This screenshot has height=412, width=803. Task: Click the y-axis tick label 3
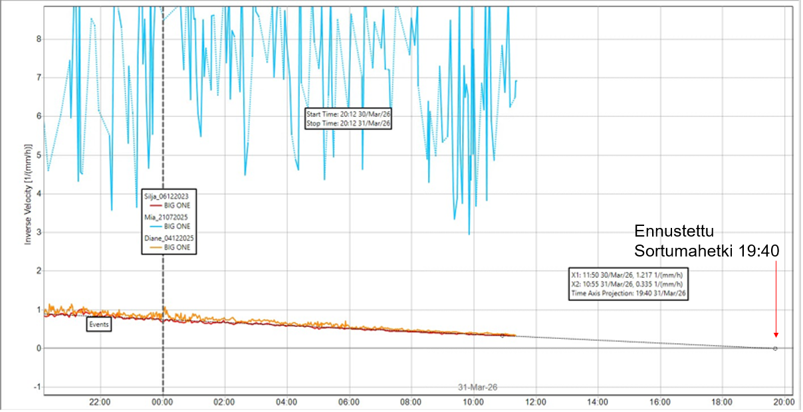pos(38,232)
